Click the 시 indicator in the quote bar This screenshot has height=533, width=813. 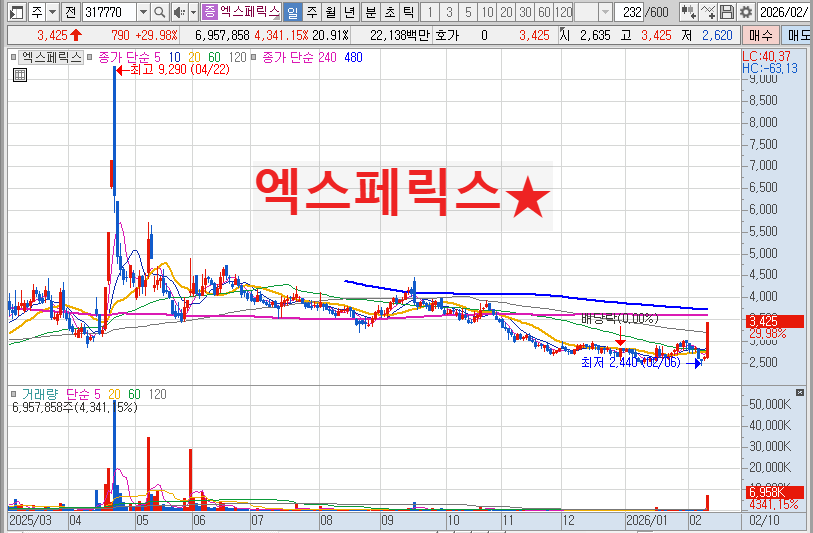coord(565,35)
